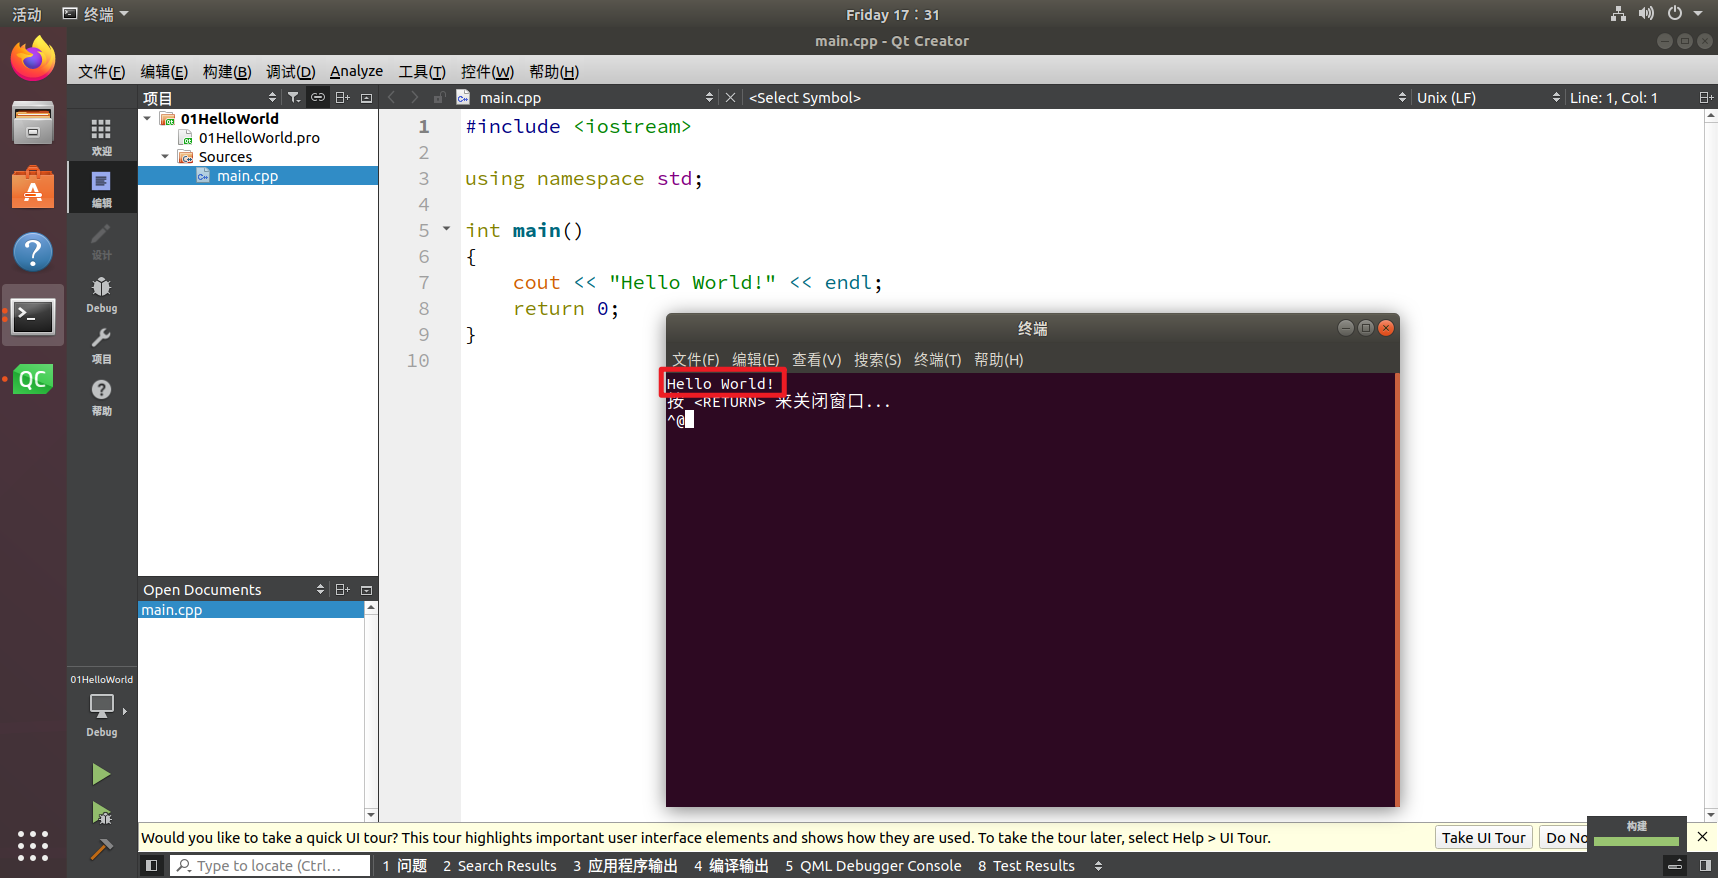Close the Open Documents panel
This screenshot has width=1718, height=878.
click(366, 589)
